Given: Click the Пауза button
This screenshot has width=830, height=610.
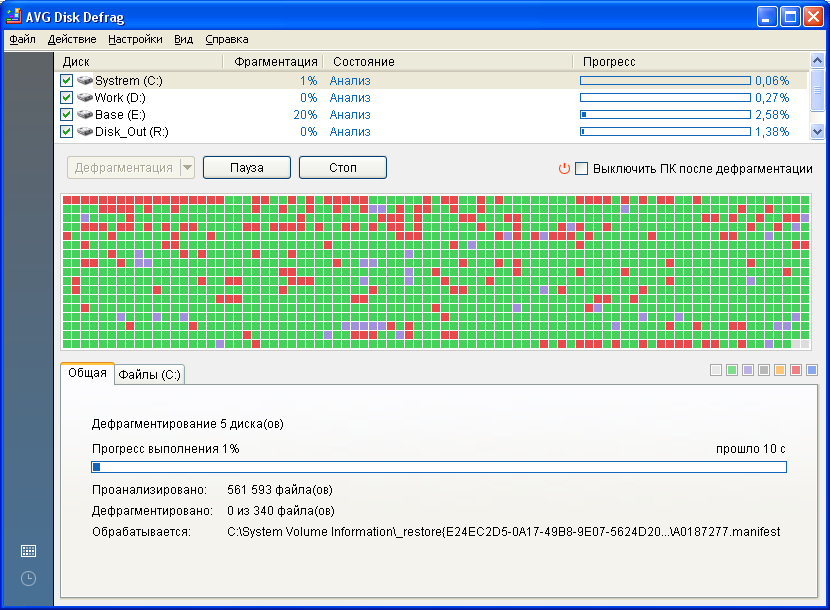Looking at the screenshot, I should (x=247, y=167).
